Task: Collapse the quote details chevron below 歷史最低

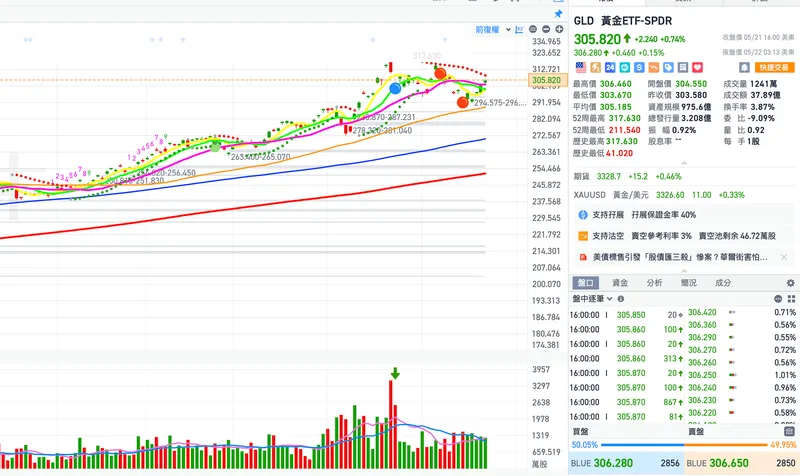Action: [x=684, y=163]
